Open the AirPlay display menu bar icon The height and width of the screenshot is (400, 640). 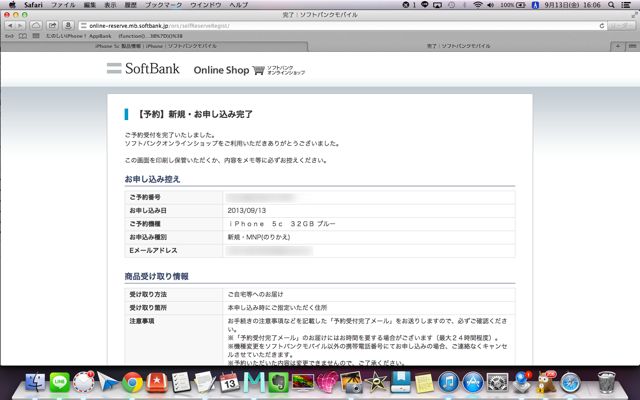click(438, 5)
